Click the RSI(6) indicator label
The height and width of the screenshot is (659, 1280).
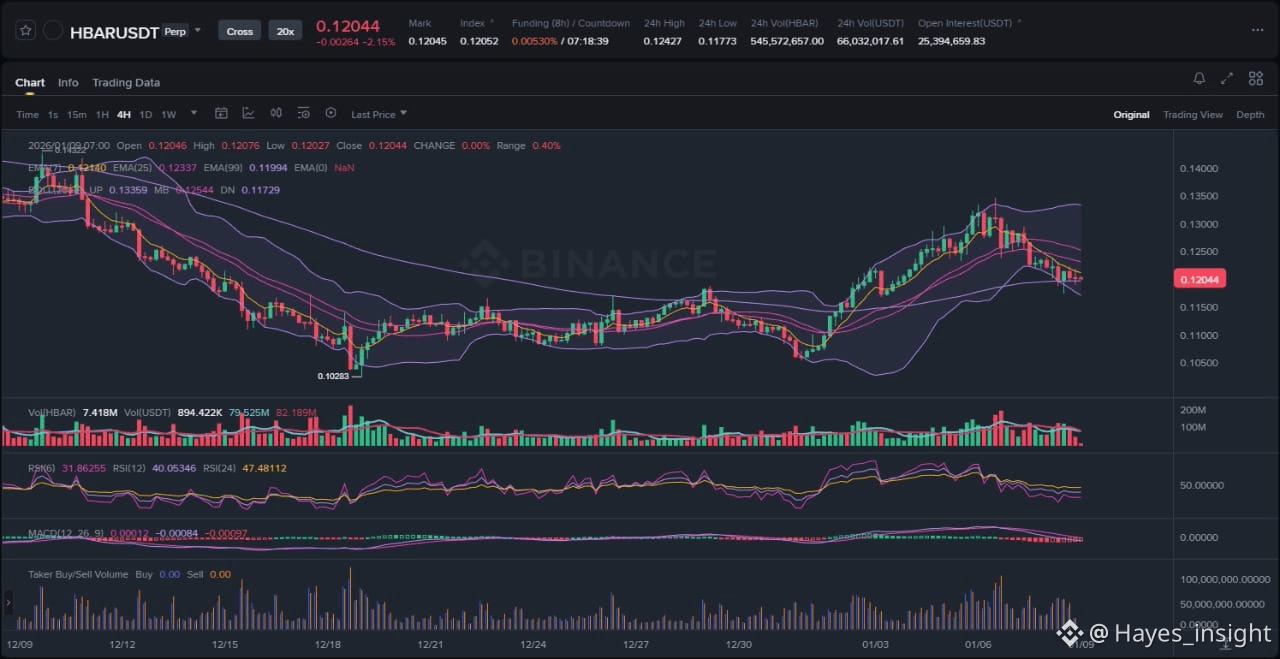pos(42,467)
